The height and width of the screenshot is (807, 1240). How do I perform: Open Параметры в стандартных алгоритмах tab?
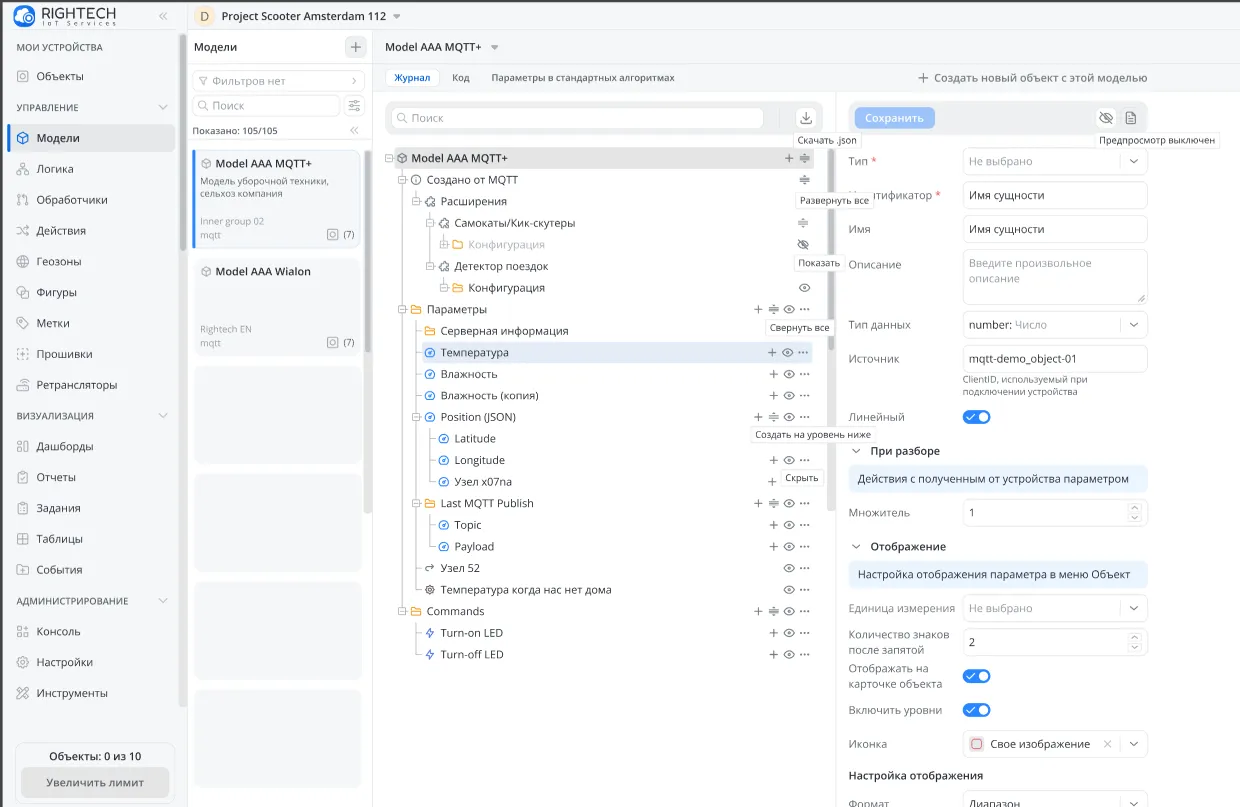[x=583, y=78]
